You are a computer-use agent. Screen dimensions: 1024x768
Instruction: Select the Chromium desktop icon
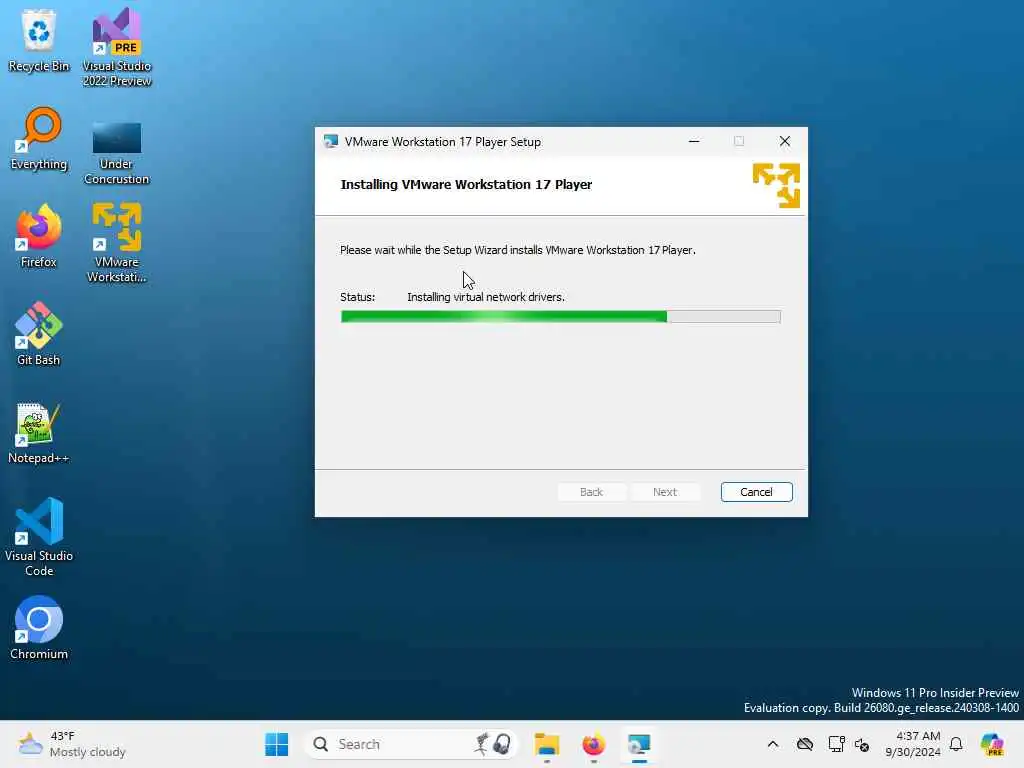(x=39, y=628)
